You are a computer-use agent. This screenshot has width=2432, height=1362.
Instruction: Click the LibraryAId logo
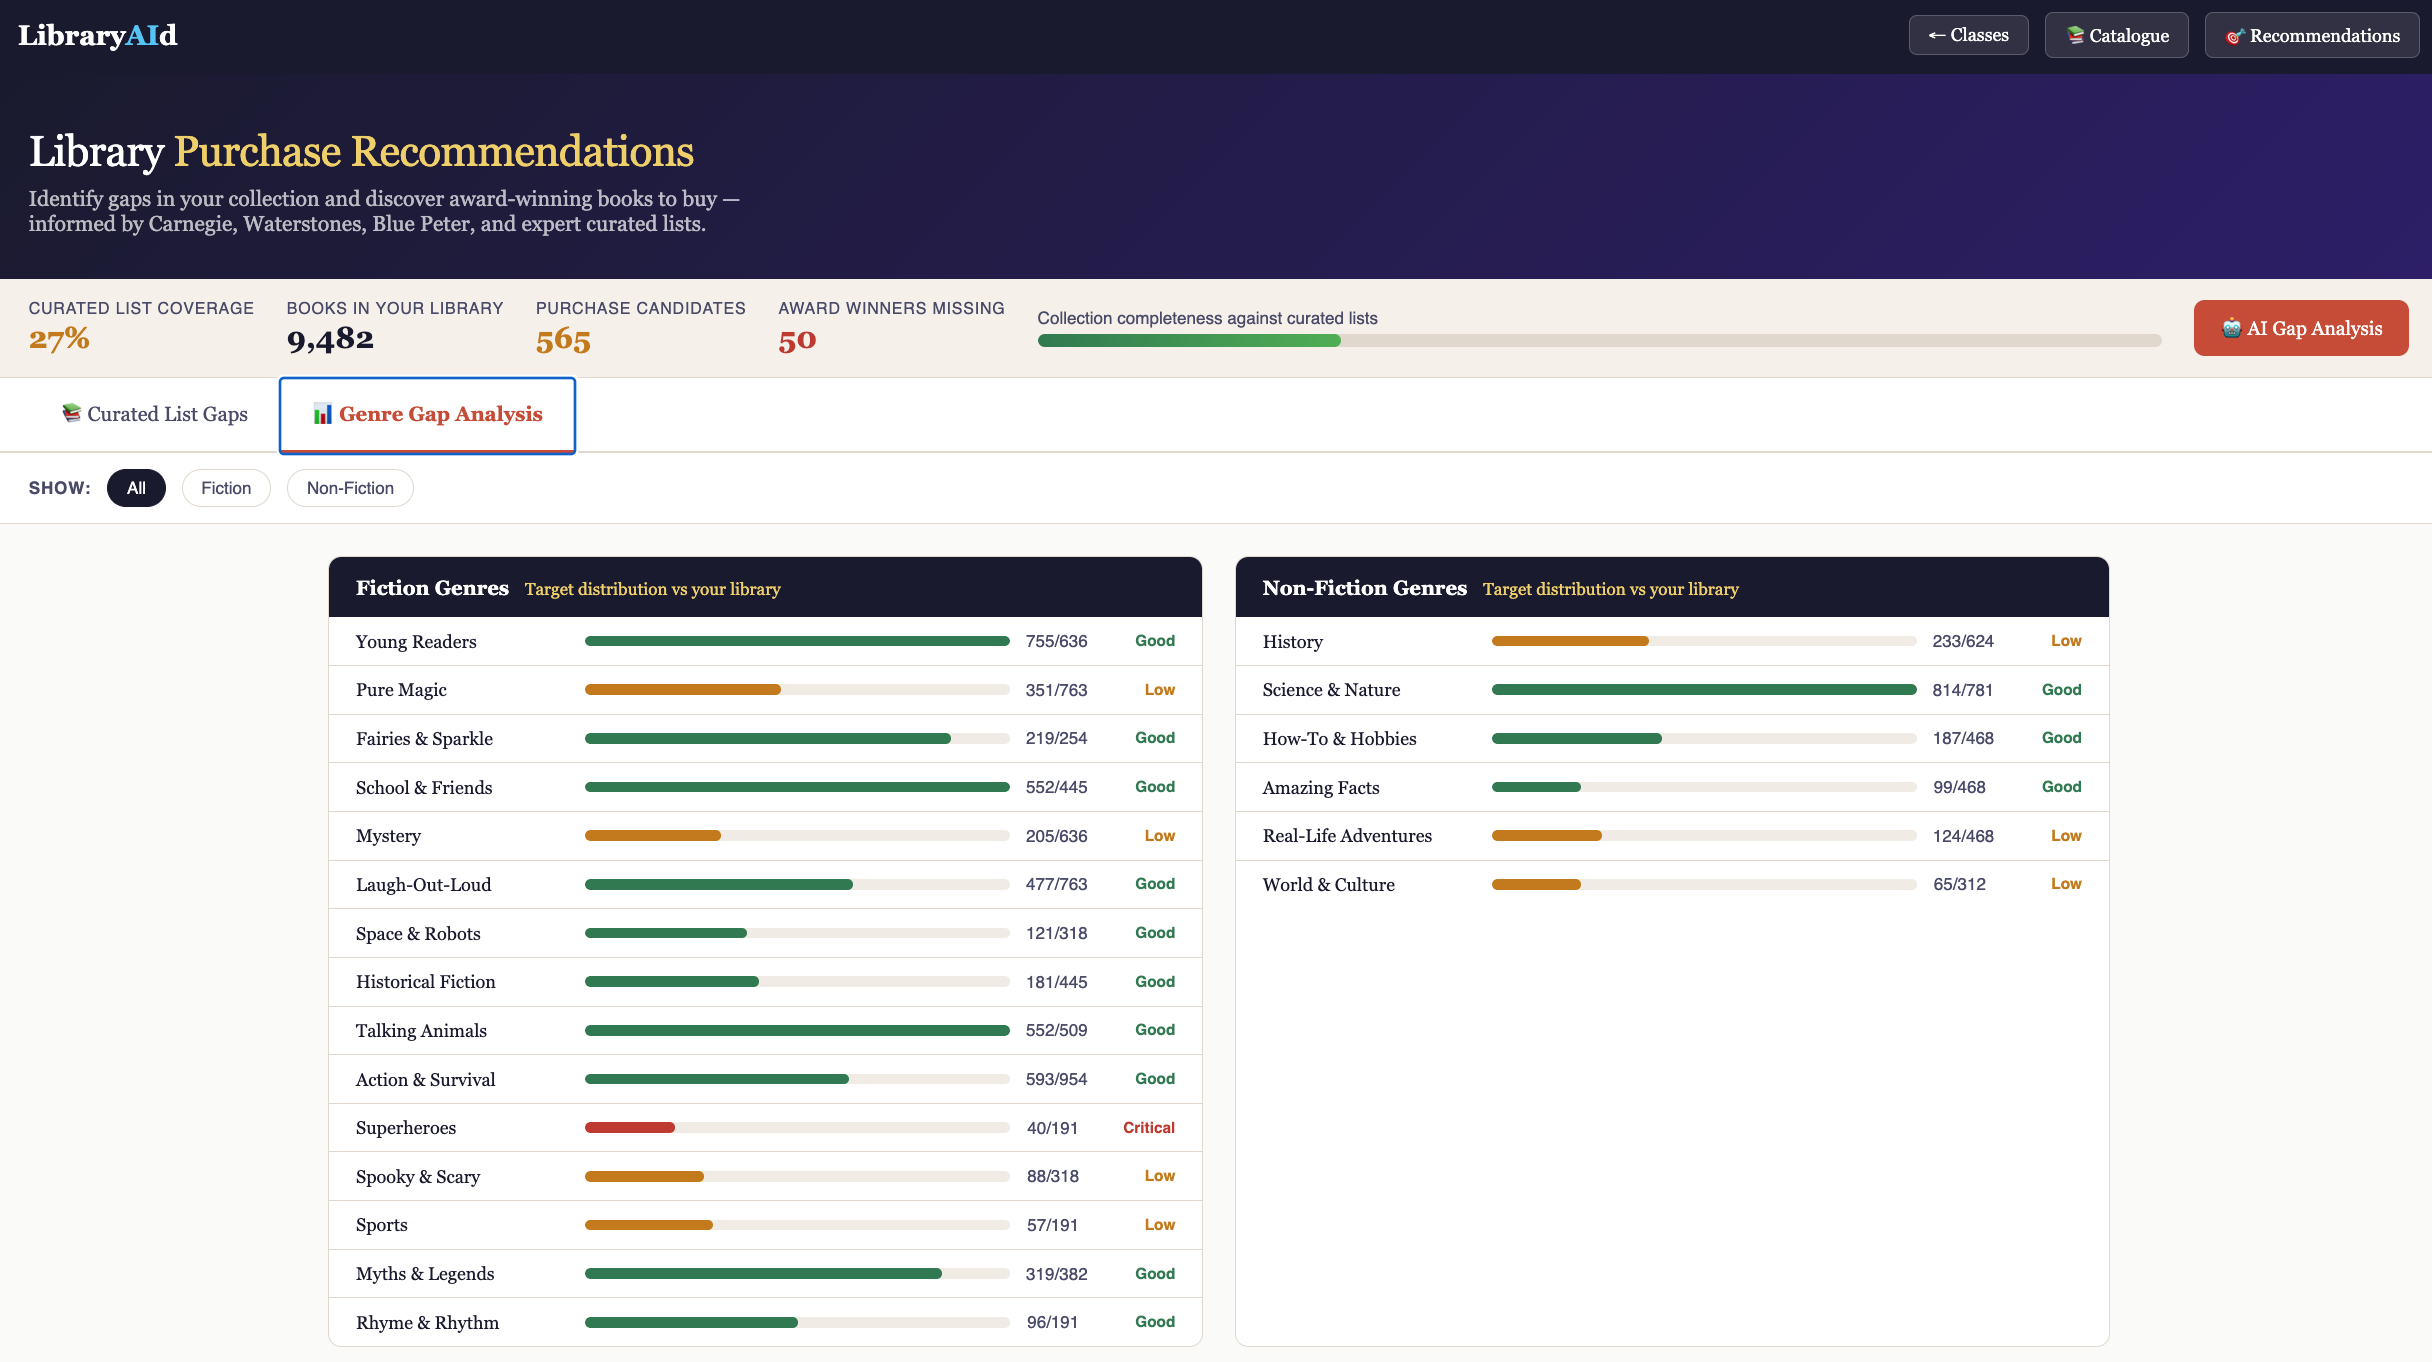click(x=97, y=35)
